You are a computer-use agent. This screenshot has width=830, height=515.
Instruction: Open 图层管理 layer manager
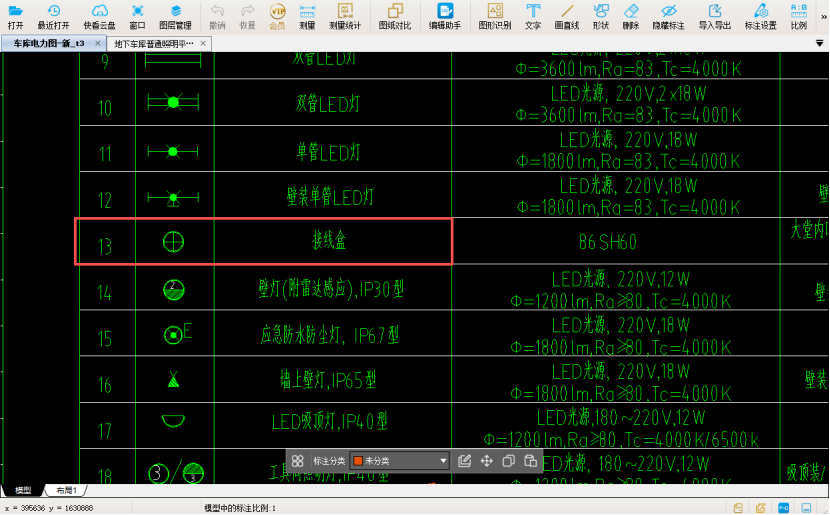click(175, 16)
